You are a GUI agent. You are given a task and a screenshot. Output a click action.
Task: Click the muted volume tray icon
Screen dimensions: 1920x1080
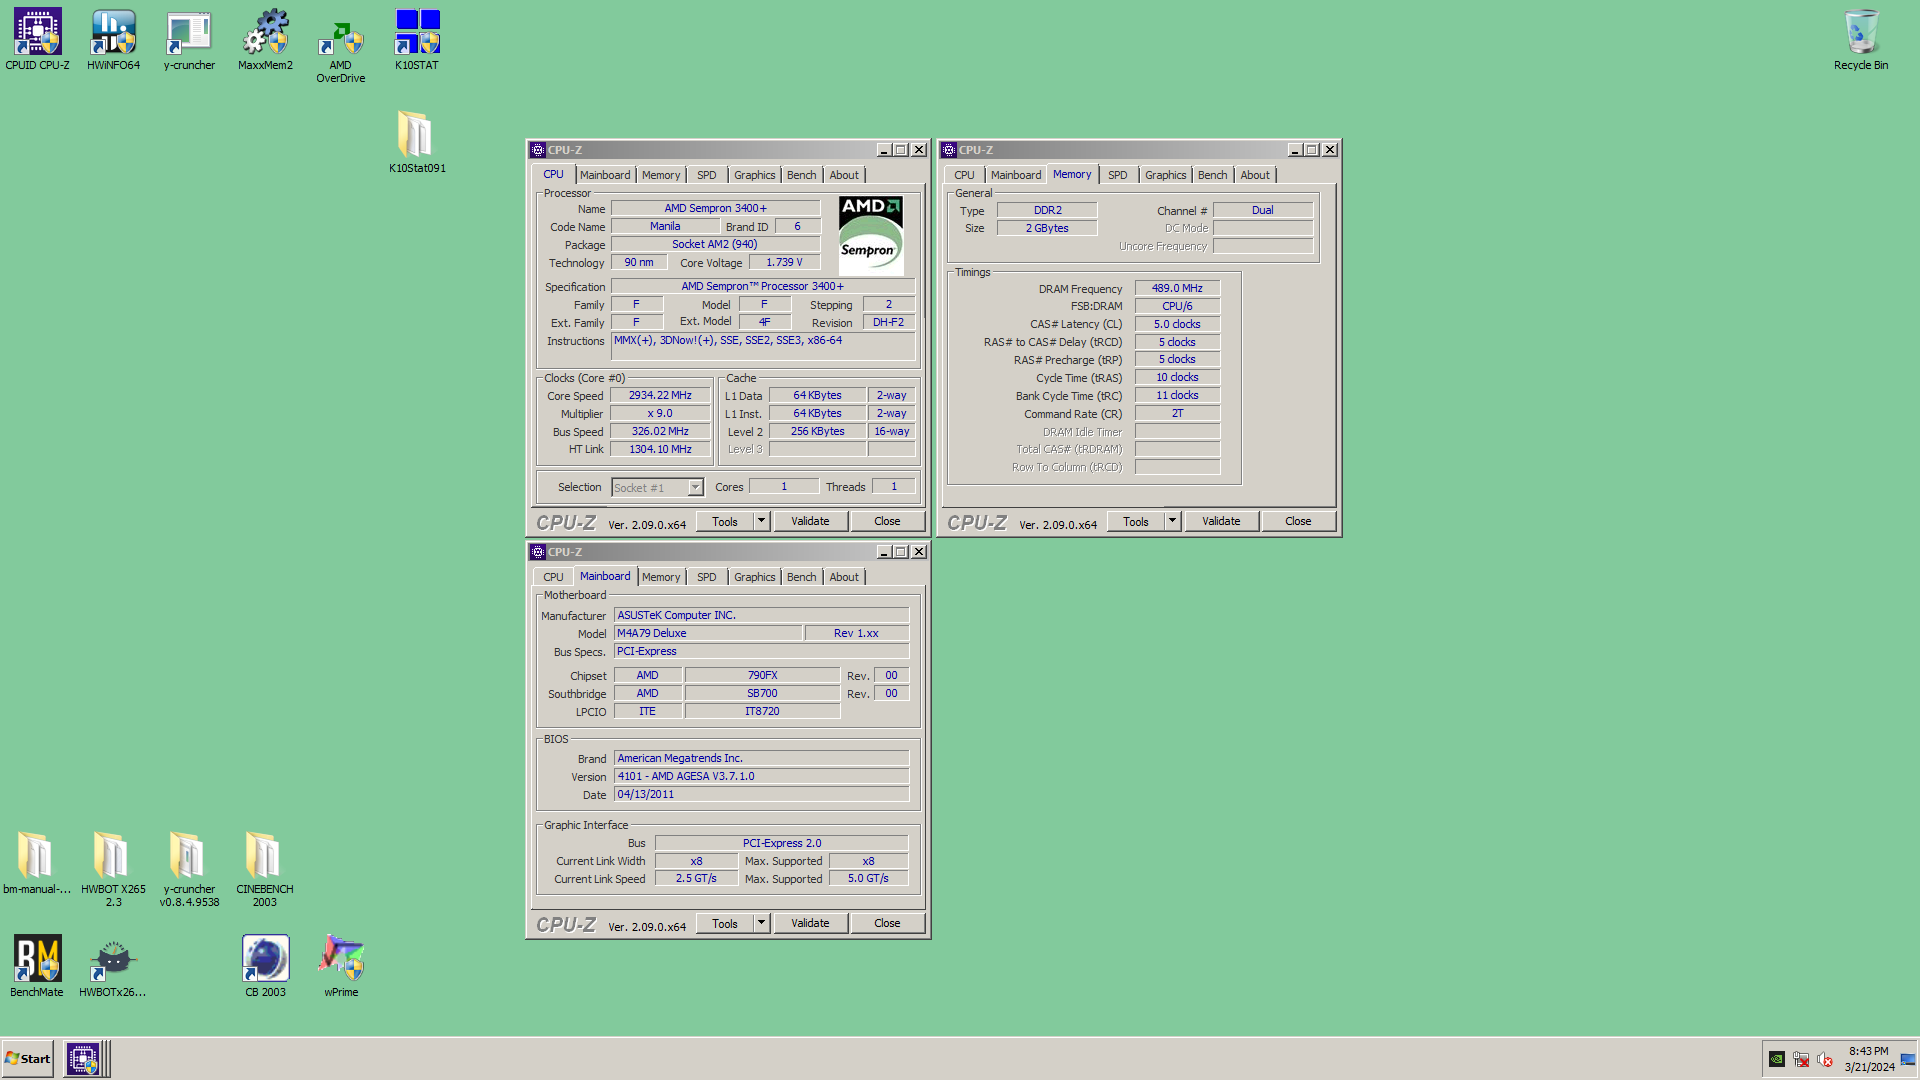point(1825,1059)
